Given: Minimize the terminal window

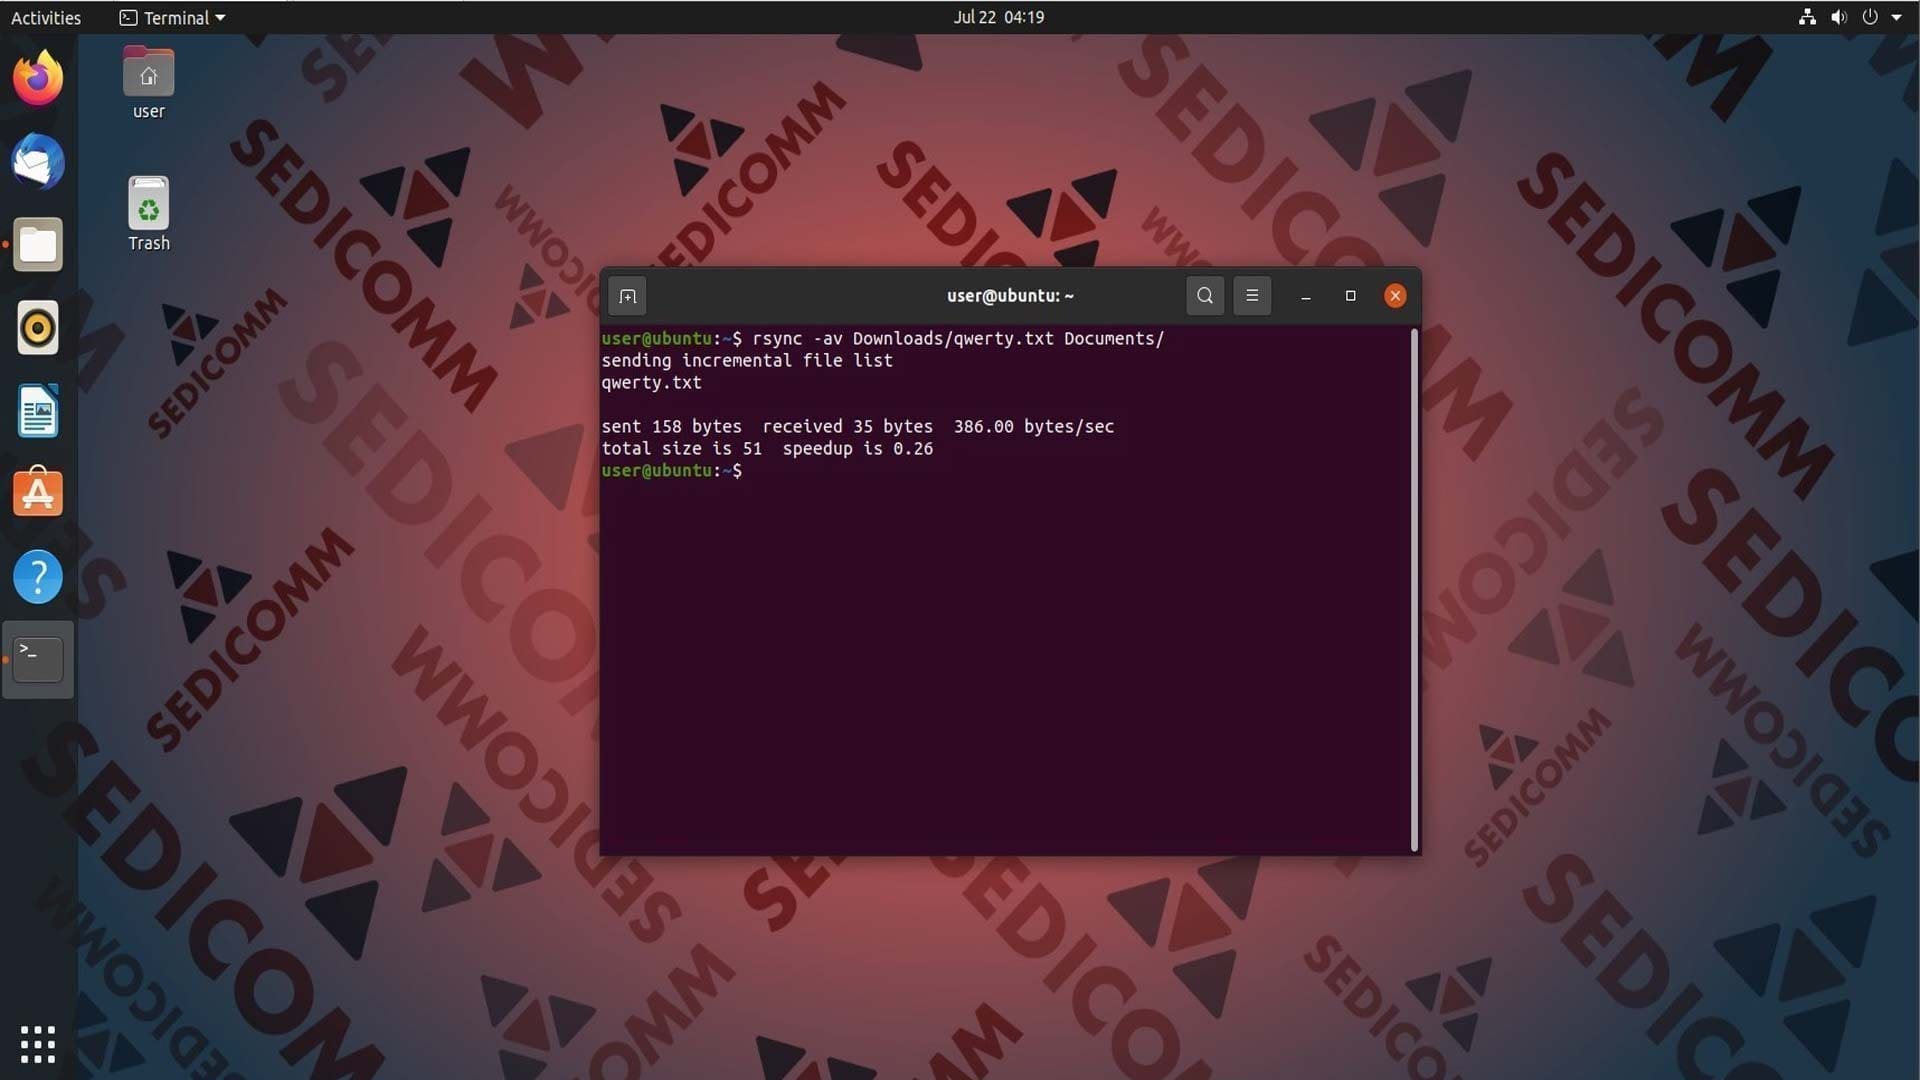Looking at the screenshot, I should click(1306, 296).
